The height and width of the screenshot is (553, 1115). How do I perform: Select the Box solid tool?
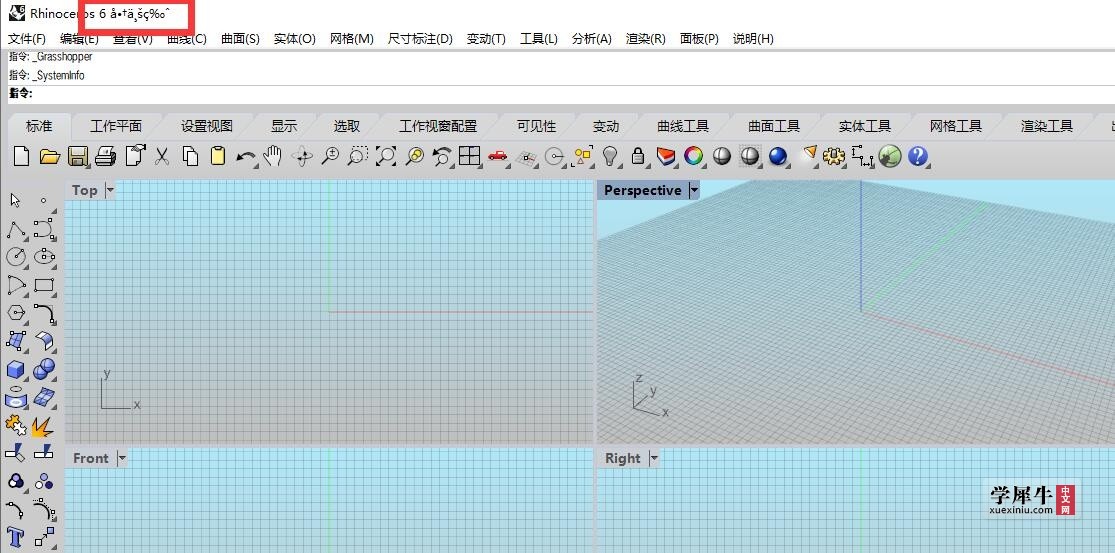coord(16,369)
